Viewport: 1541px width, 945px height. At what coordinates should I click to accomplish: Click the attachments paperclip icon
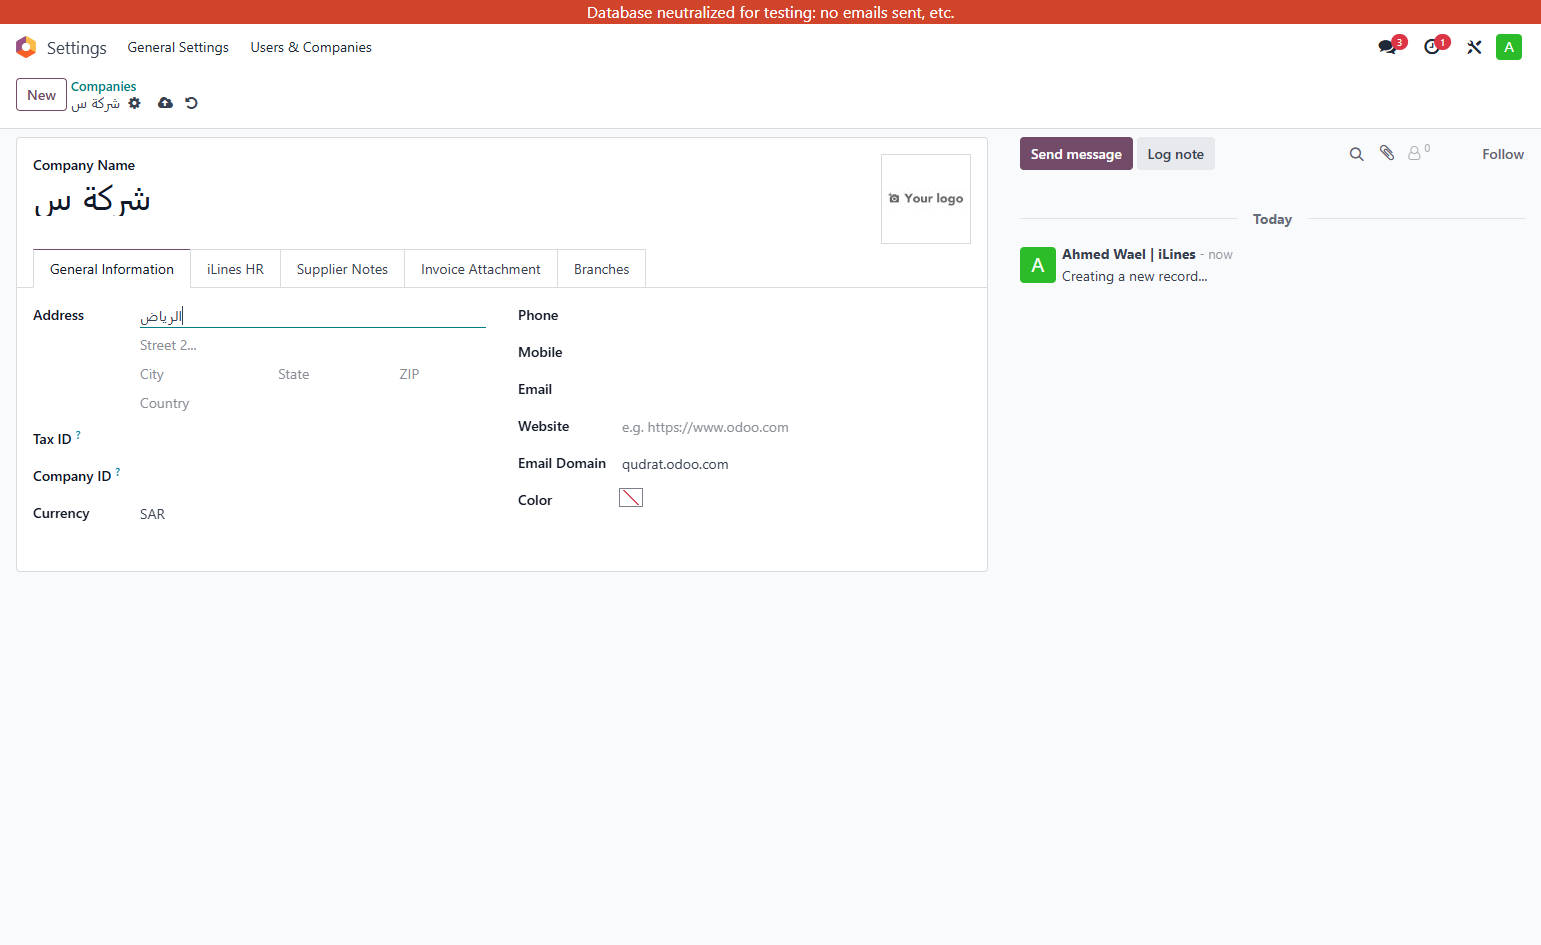pos(1387,153)
